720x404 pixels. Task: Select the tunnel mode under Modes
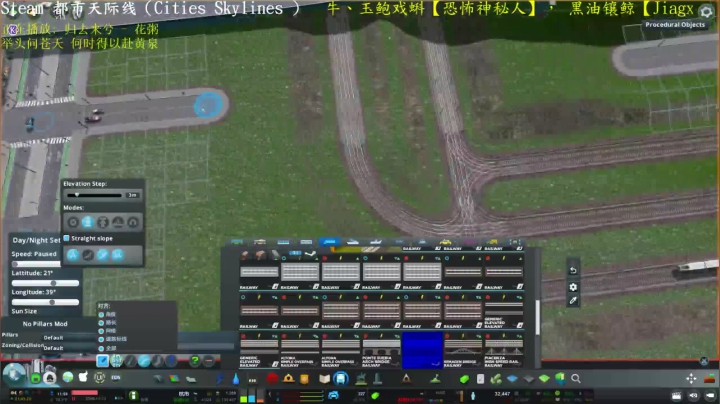coord(133,222)
